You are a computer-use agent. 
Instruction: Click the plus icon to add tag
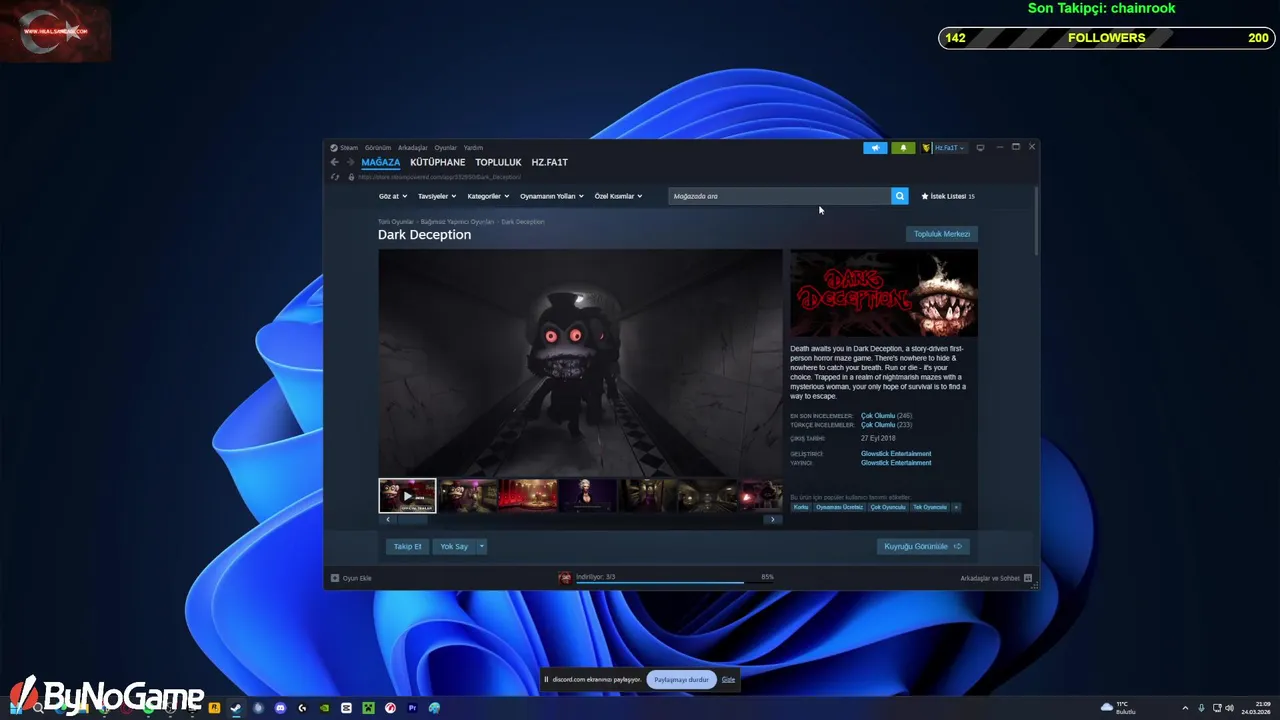tap(956, 507)
